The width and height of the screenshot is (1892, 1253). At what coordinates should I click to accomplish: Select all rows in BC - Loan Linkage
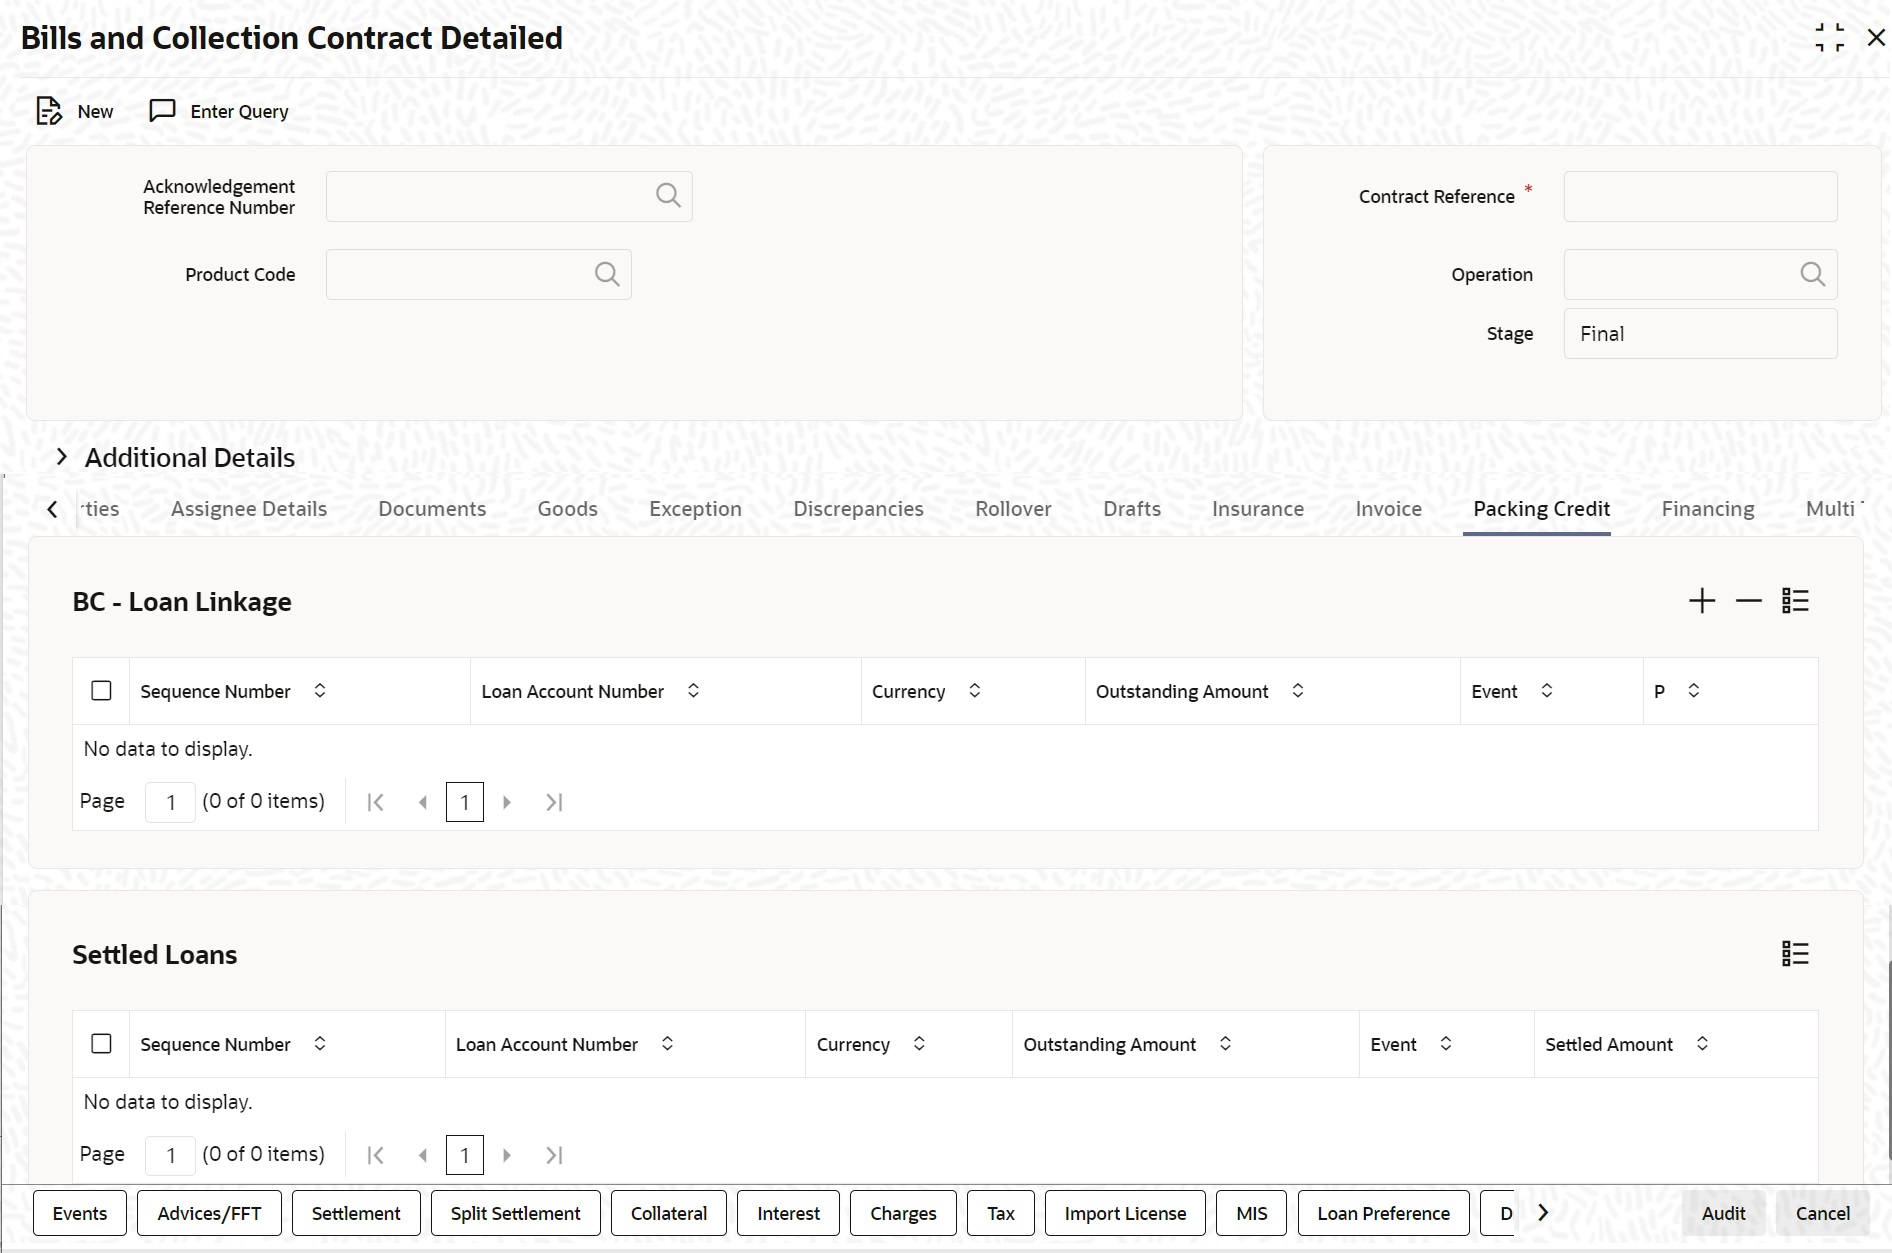point(101,691)
